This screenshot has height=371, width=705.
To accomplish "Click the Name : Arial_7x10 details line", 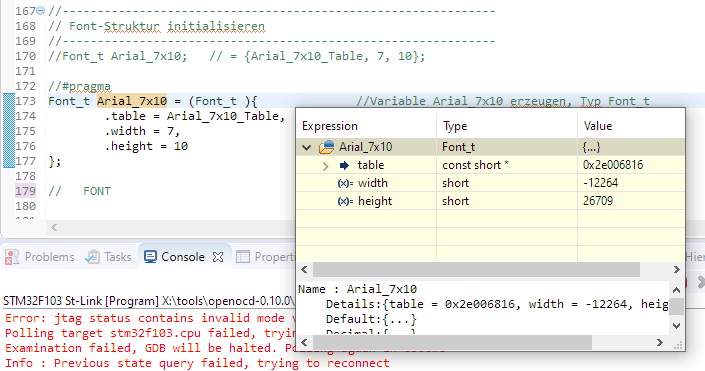I will click(x=357, y=289).
